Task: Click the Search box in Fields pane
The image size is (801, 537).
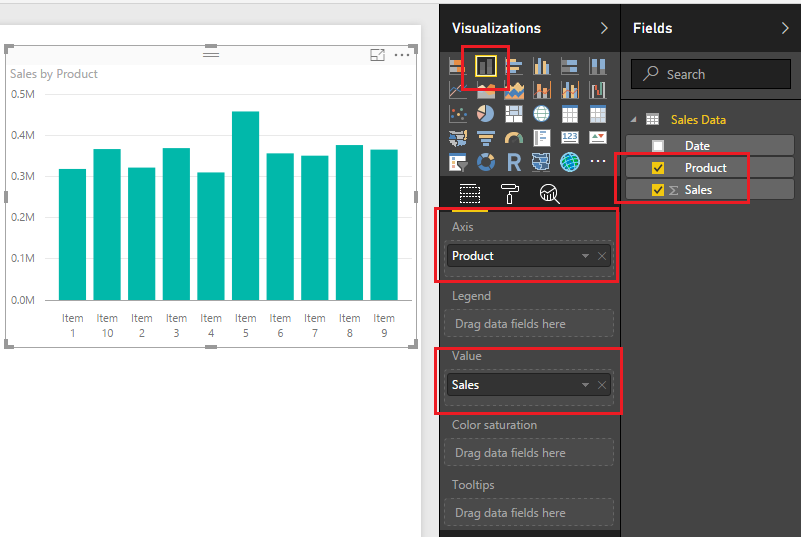Action: [x=711, y=74]
